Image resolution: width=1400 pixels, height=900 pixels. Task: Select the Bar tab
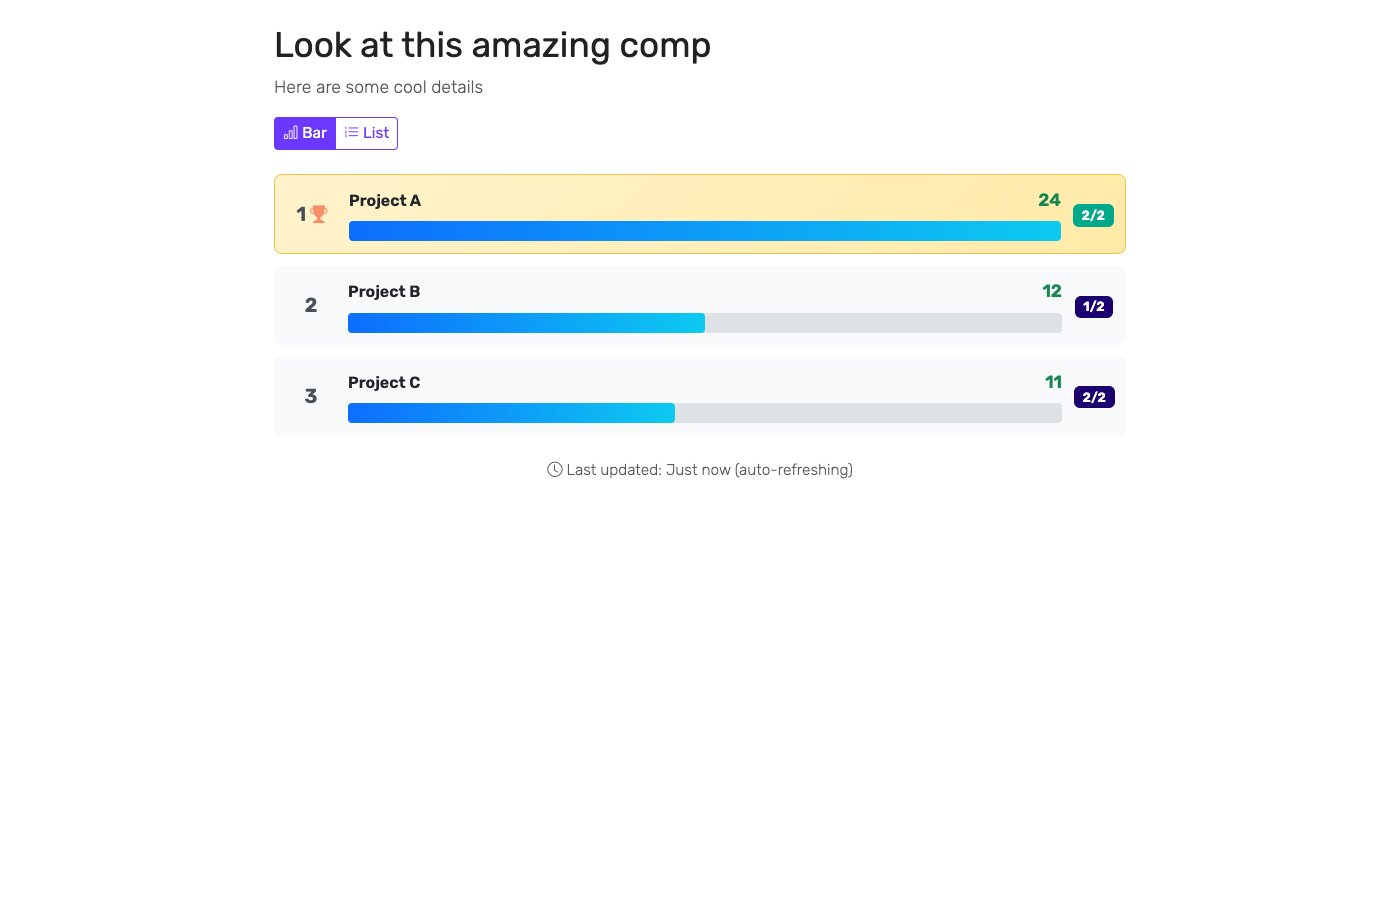[305, 132]
